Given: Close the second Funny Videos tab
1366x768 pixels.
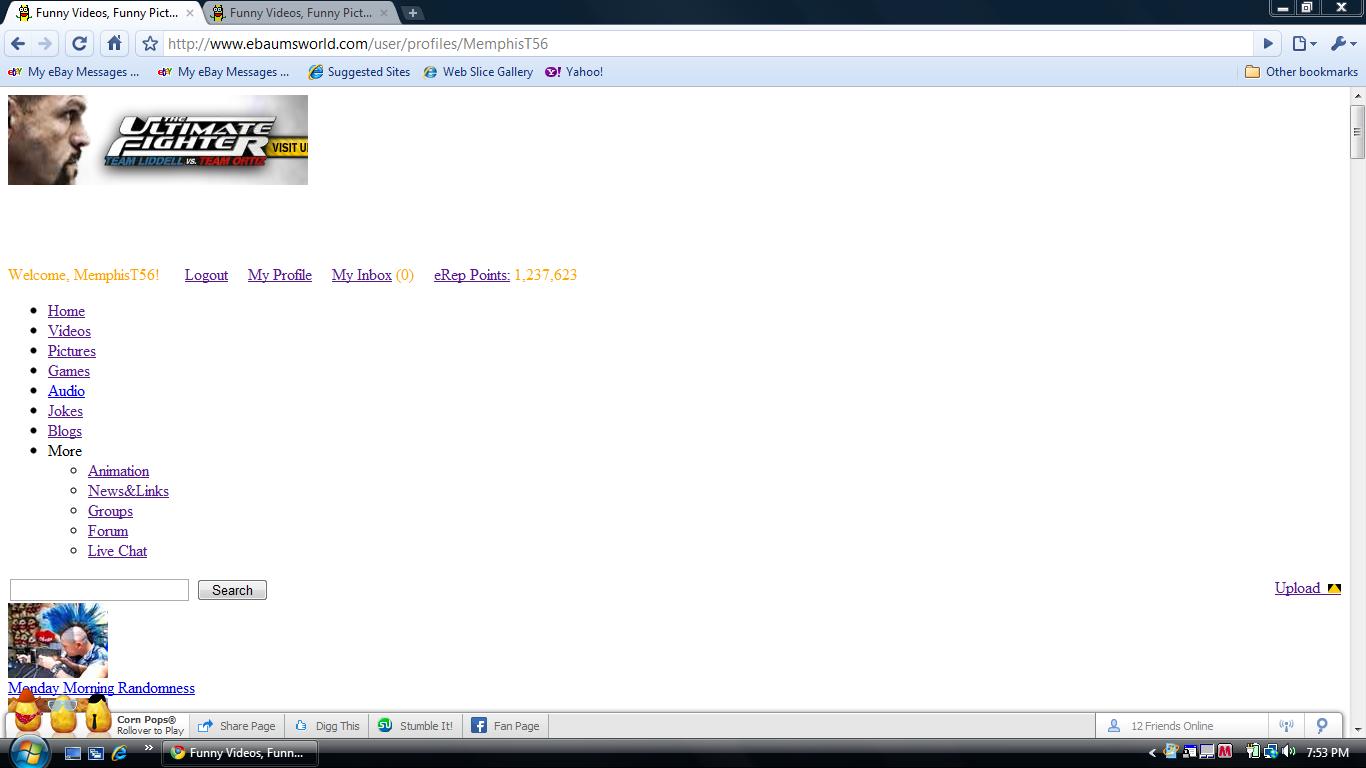Looking at the screenshot, I should (x=384, y=13).
